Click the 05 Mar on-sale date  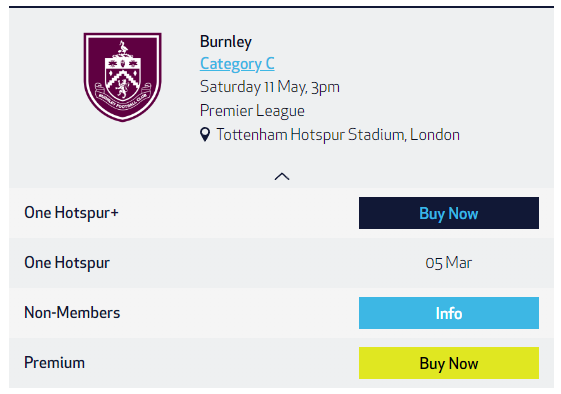coord(449,263)
